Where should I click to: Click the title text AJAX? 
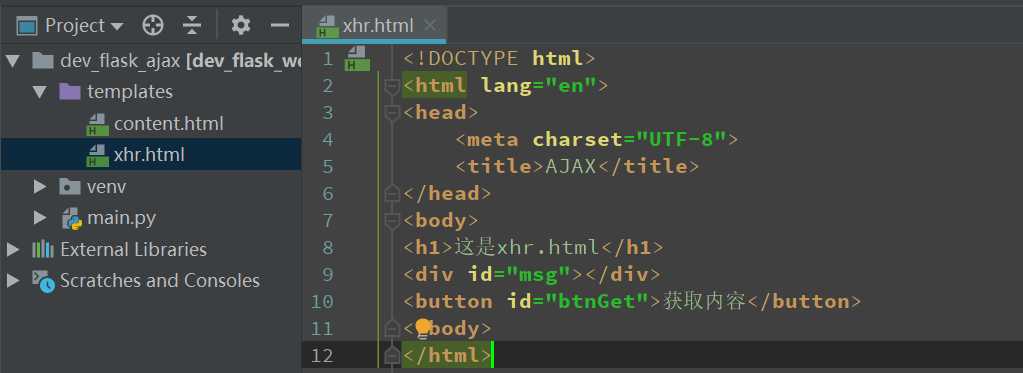point(571,166)
